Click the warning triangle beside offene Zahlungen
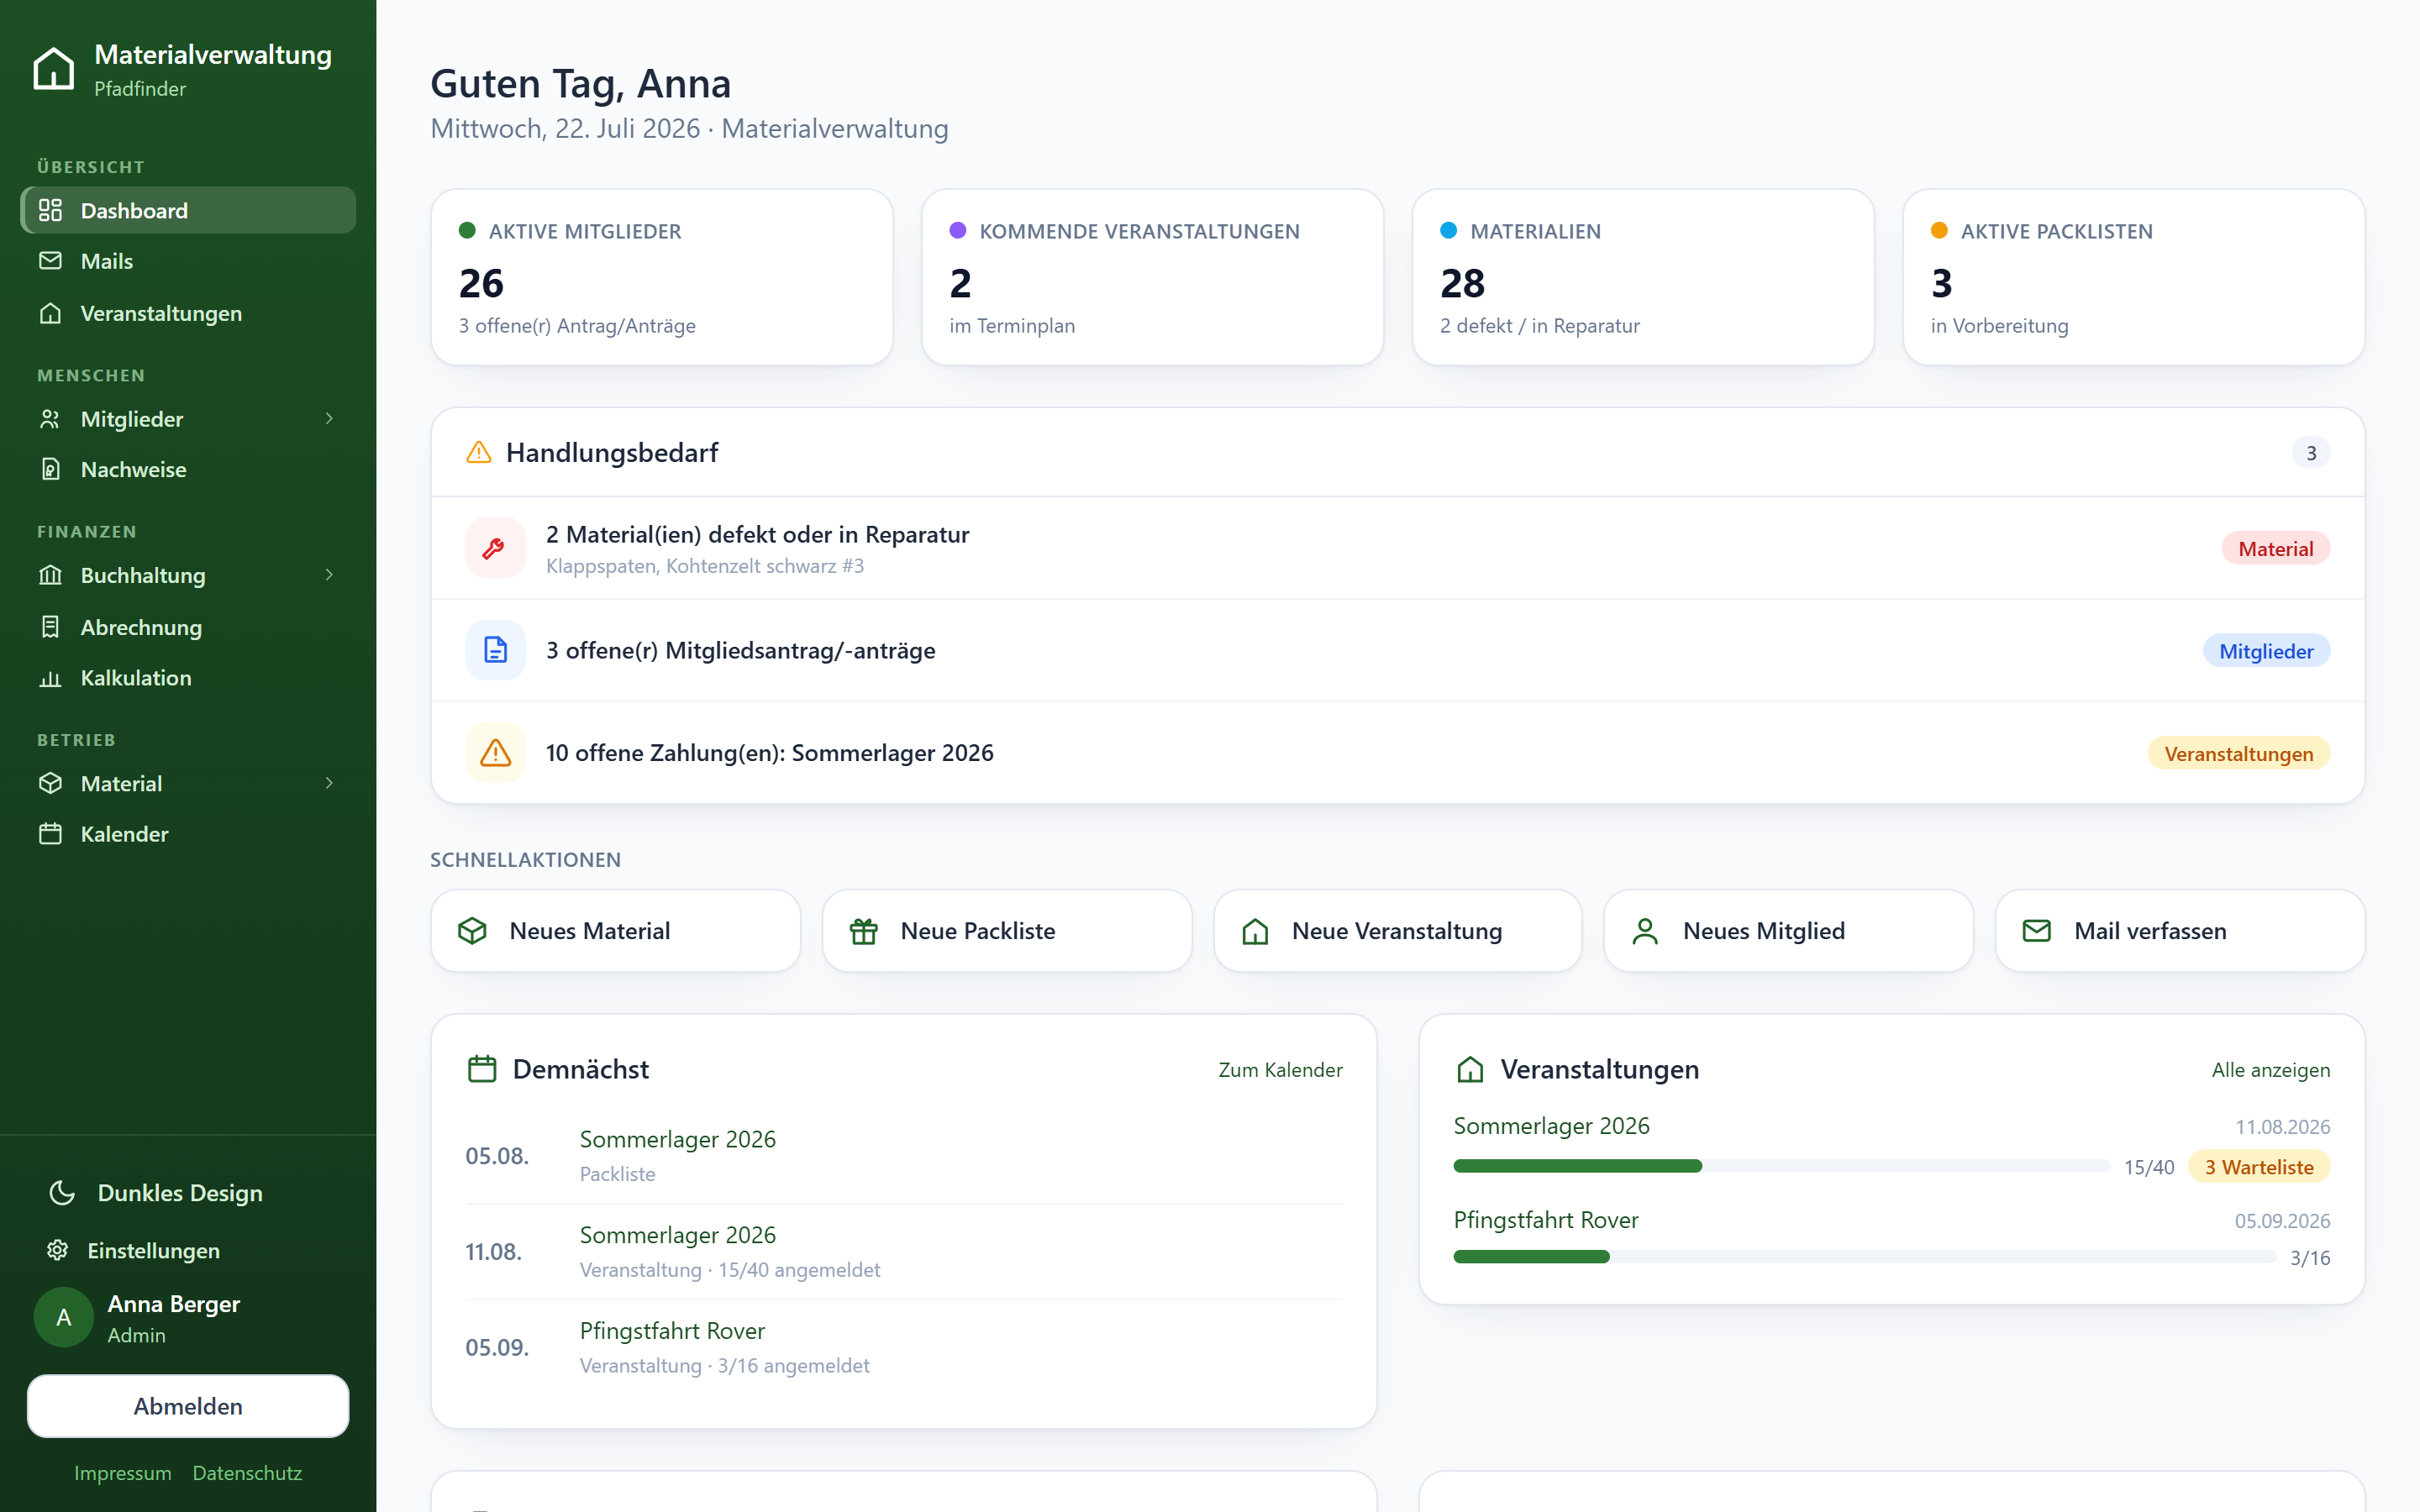 495,753
